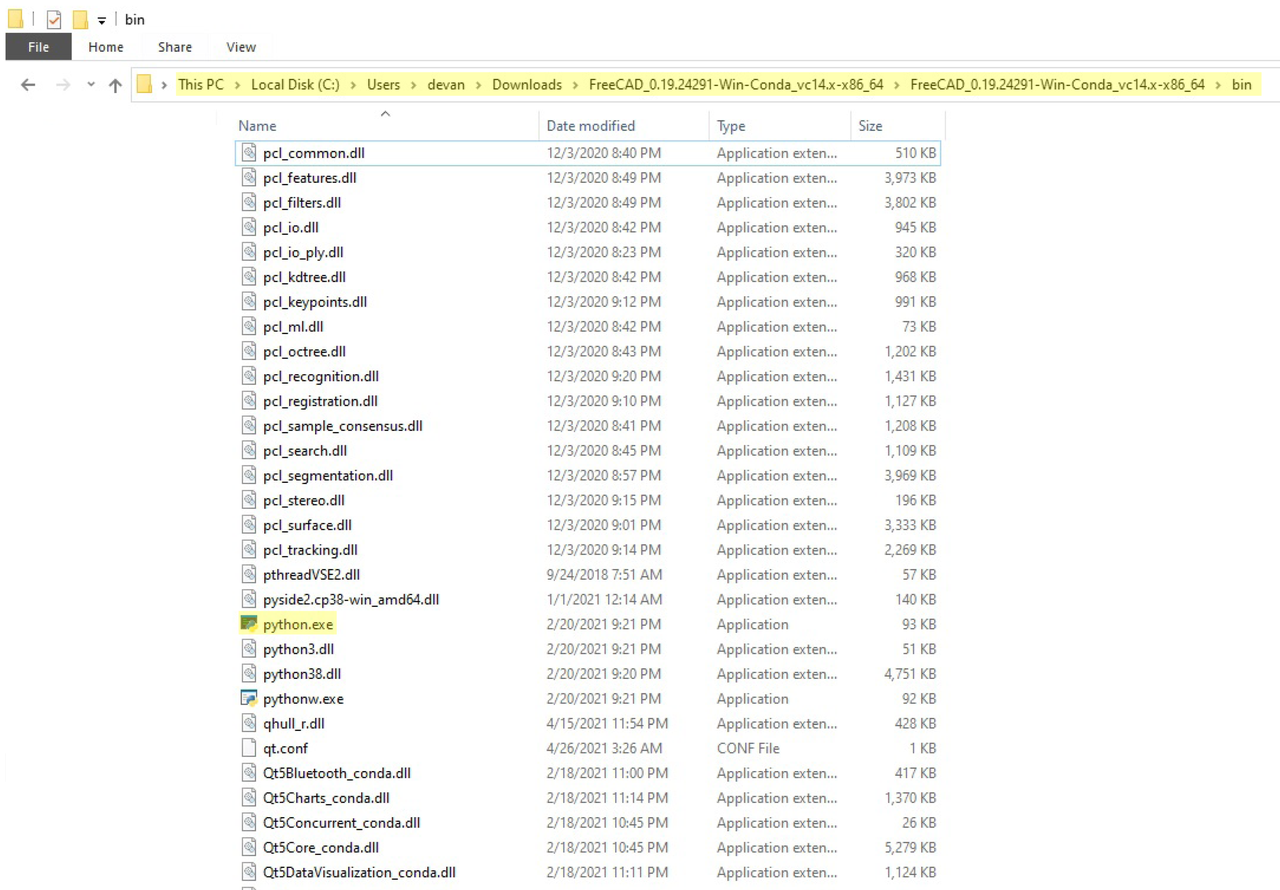
Task: Expand chevron after Users breadcrumb
Action: coord(414,85)
